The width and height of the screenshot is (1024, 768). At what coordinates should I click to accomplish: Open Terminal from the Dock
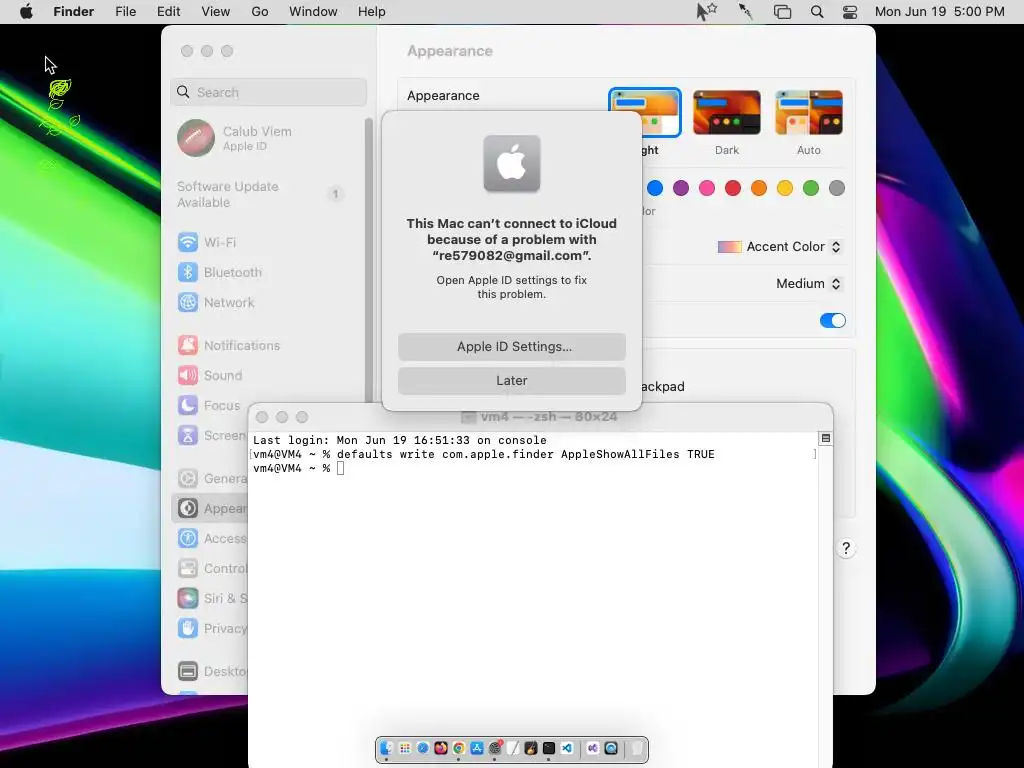pos(549,748)
